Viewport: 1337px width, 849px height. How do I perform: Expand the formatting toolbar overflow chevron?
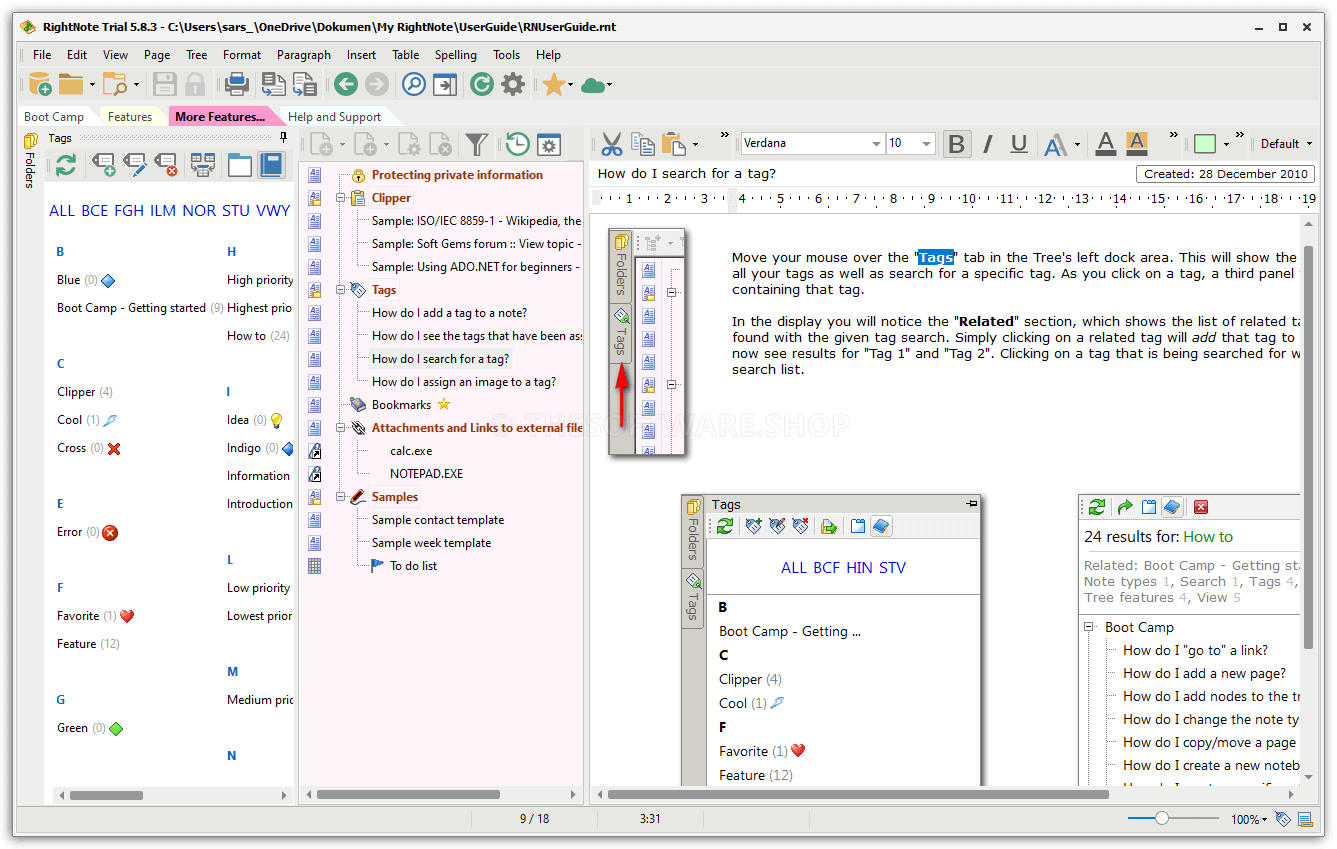(1174, 136)
